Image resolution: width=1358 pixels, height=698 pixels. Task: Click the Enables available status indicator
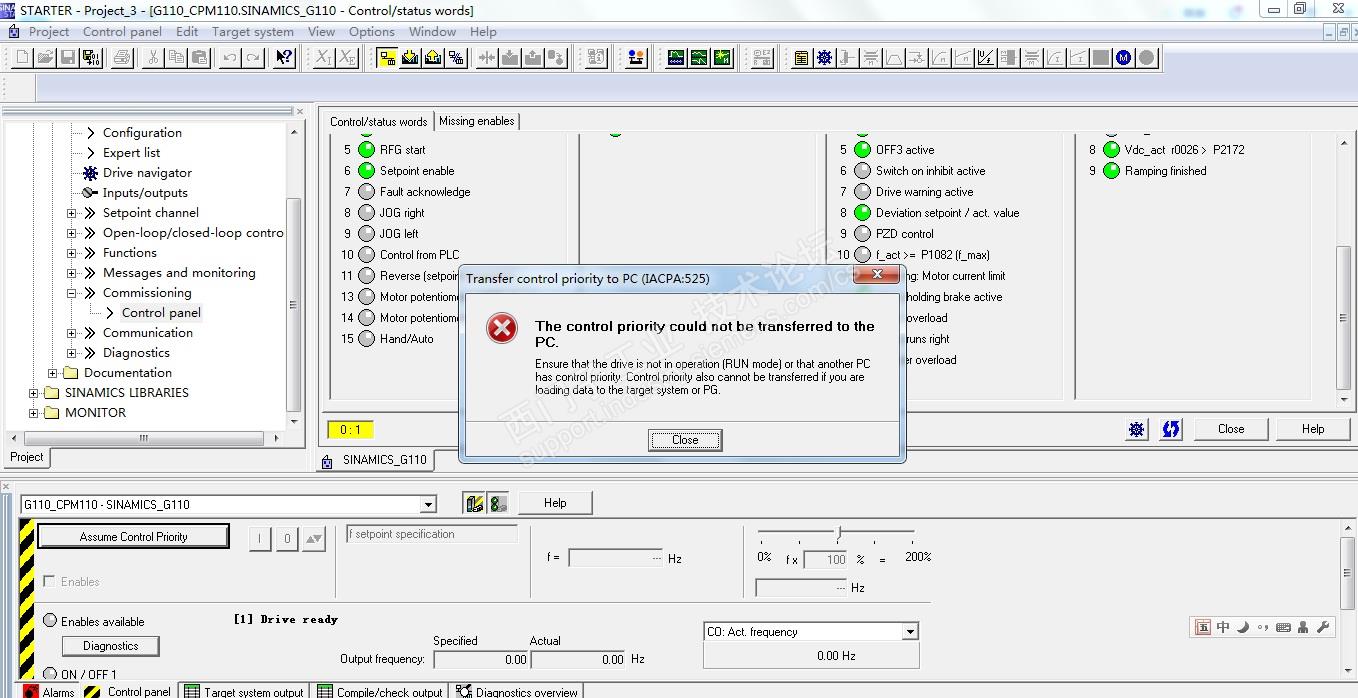(x=50, y=621)
